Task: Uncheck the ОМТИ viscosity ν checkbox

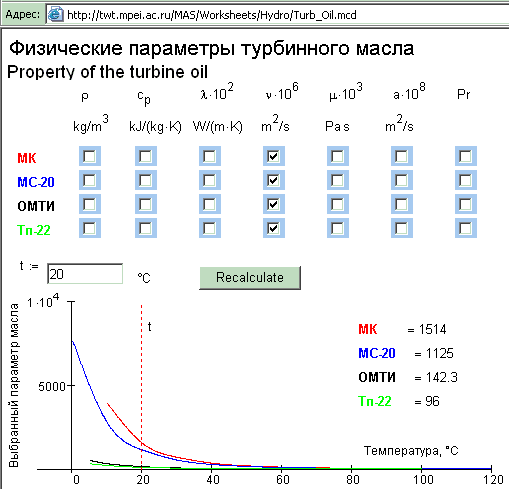Action: pyautogui.click(x=274, y=204)
